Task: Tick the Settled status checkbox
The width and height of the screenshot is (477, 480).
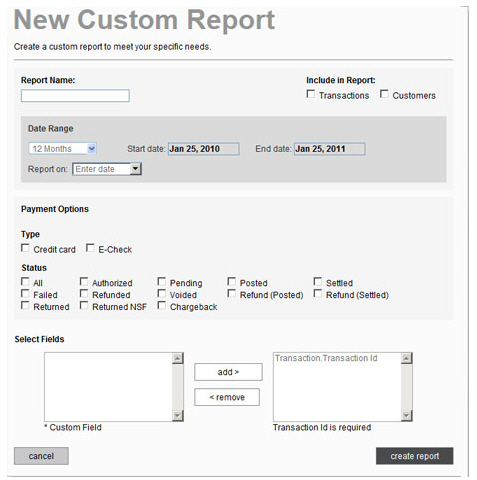Action: click(317, 282)
